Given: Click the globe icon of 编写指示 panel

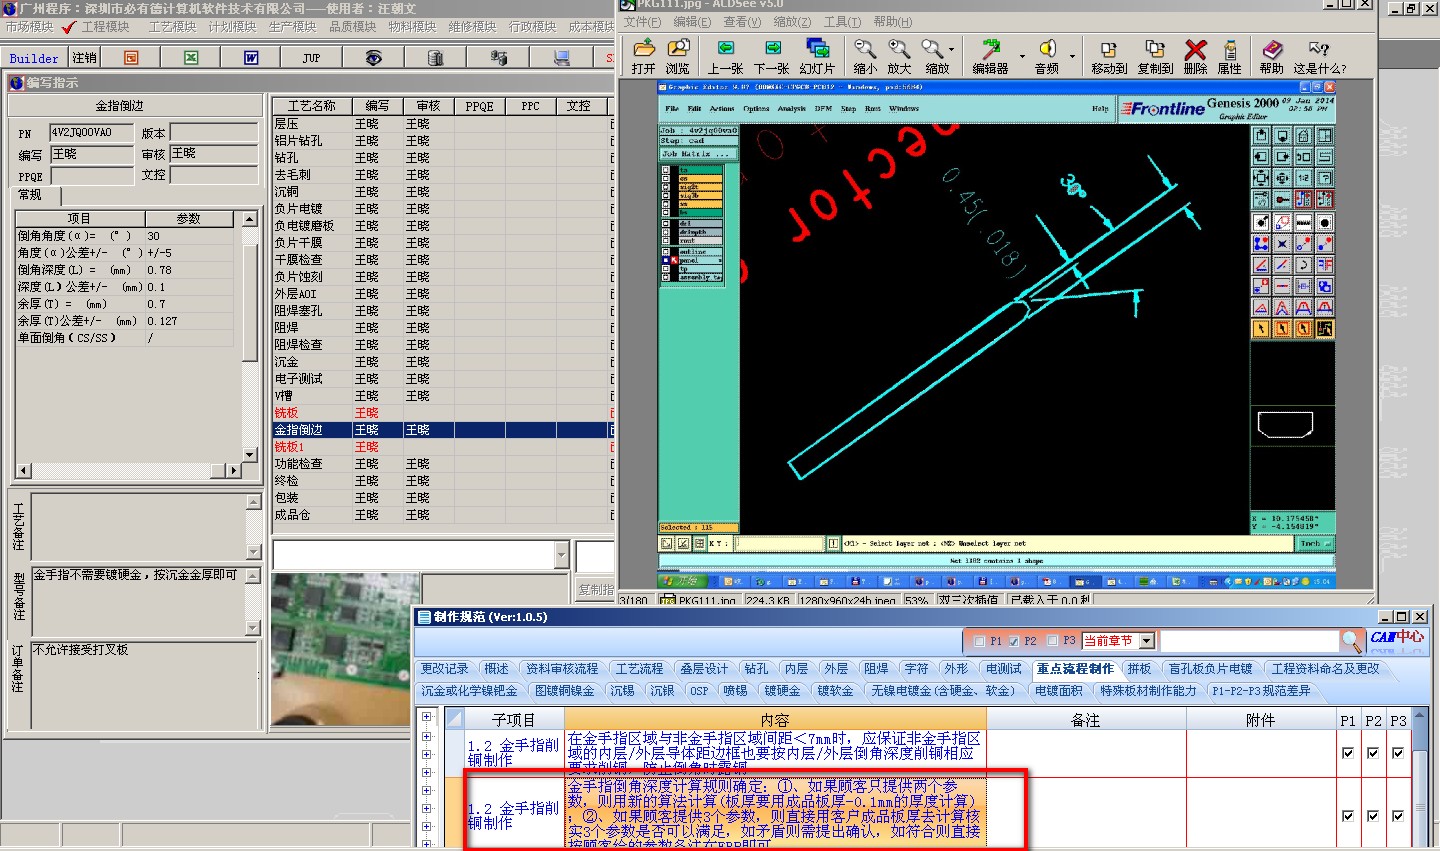Looking at the screenshot, I should [16, 82].
